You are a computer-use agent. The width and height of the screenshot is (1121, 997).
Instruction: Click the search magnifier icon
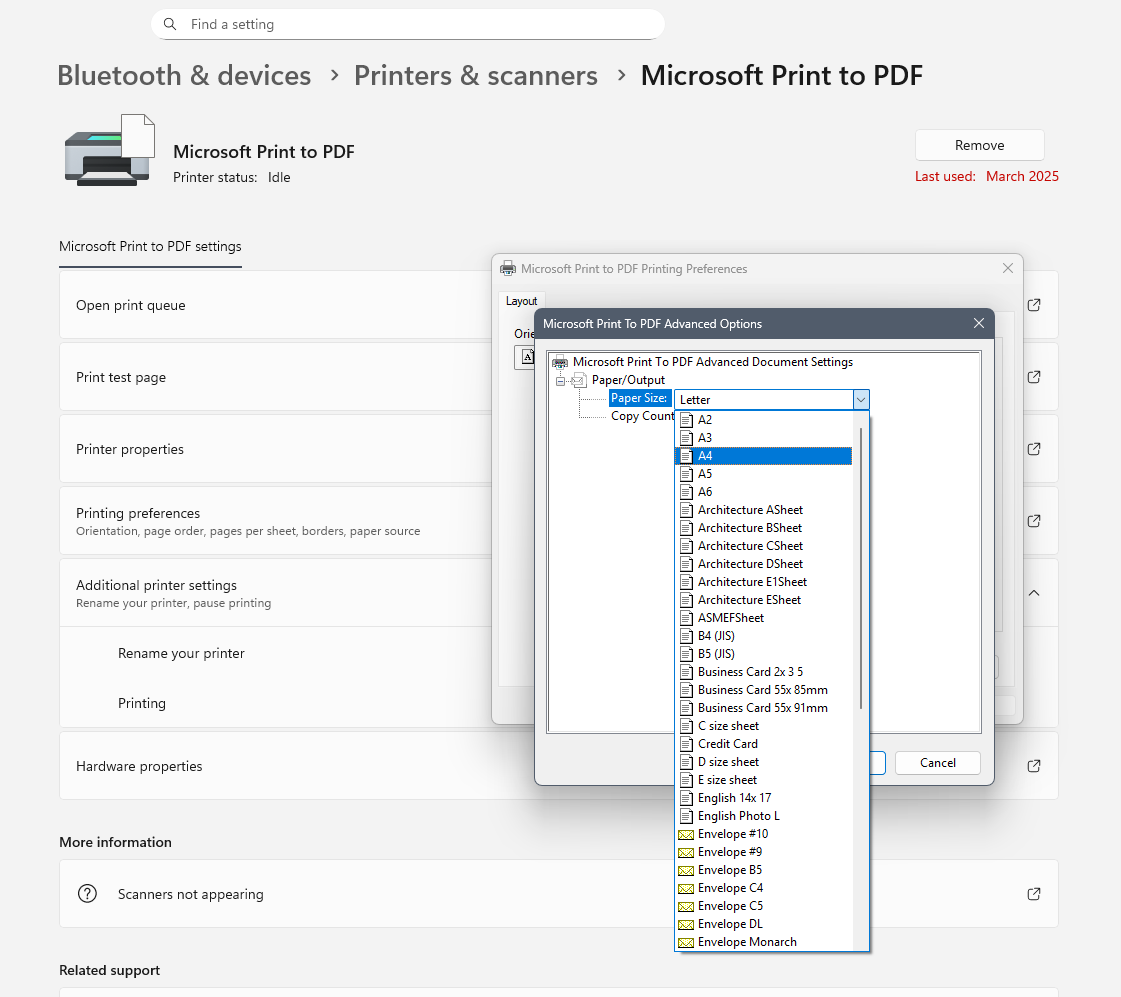pyautogui.click(x=169, y=23)
